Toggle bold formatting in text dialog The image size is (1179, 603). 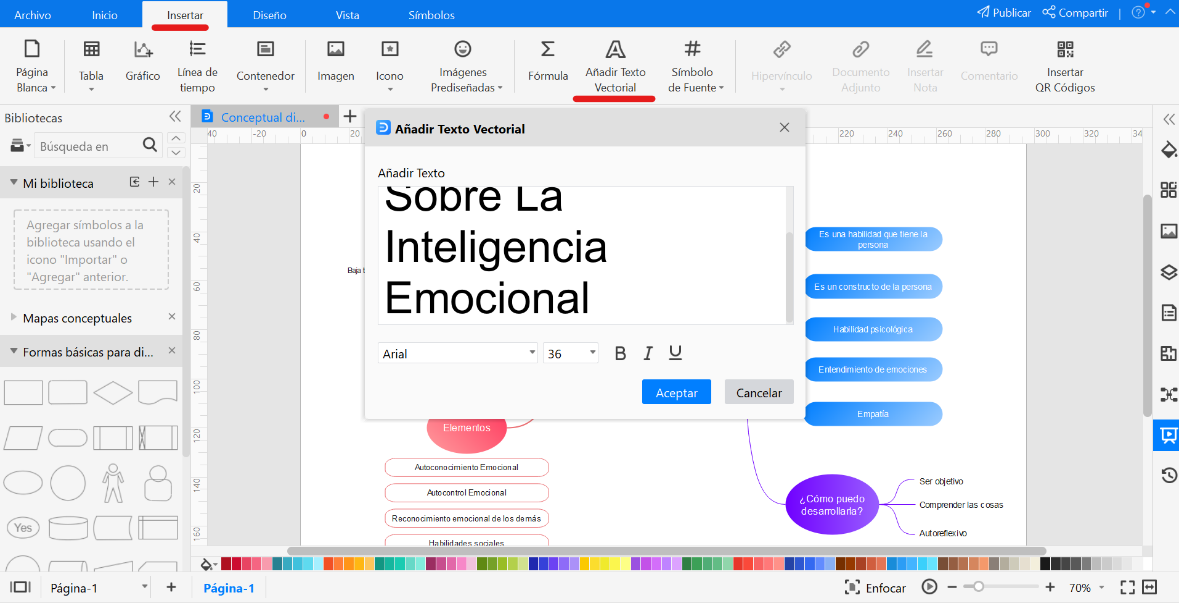[x=620, y=352]
